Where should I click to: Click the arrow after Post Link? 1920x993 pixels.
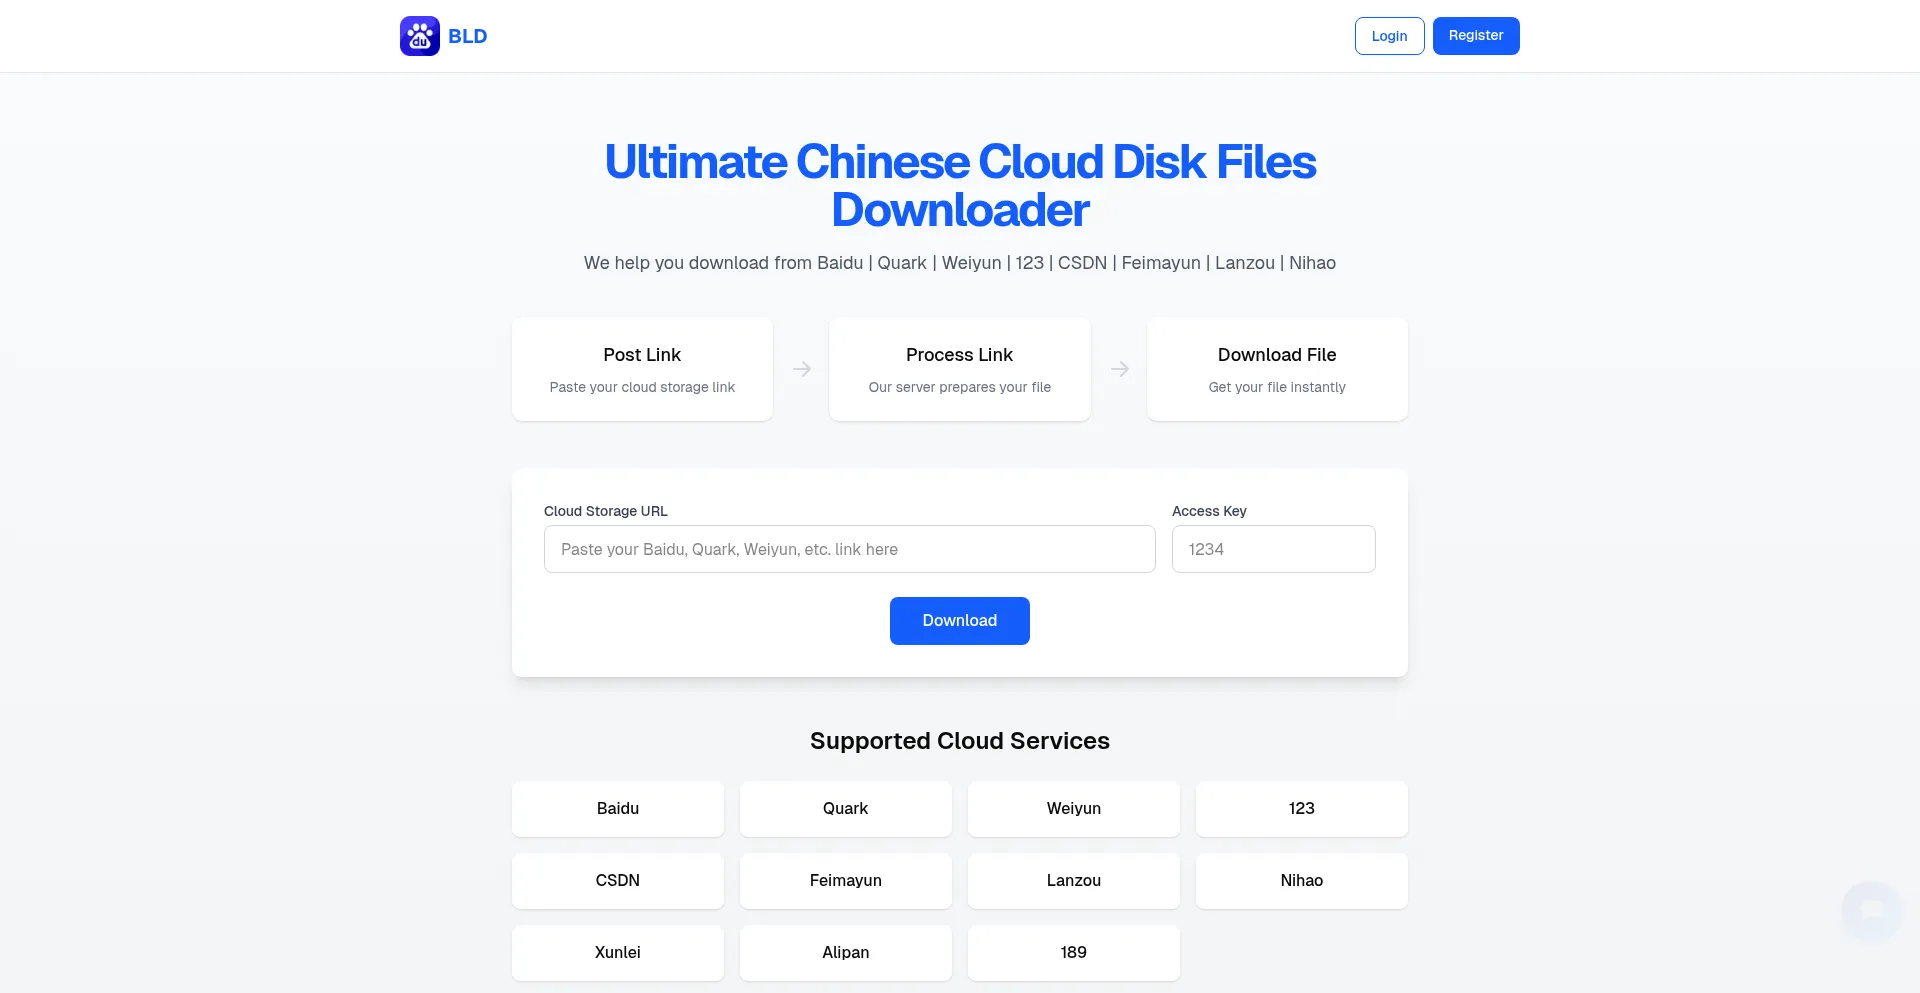tap(801, 369)
